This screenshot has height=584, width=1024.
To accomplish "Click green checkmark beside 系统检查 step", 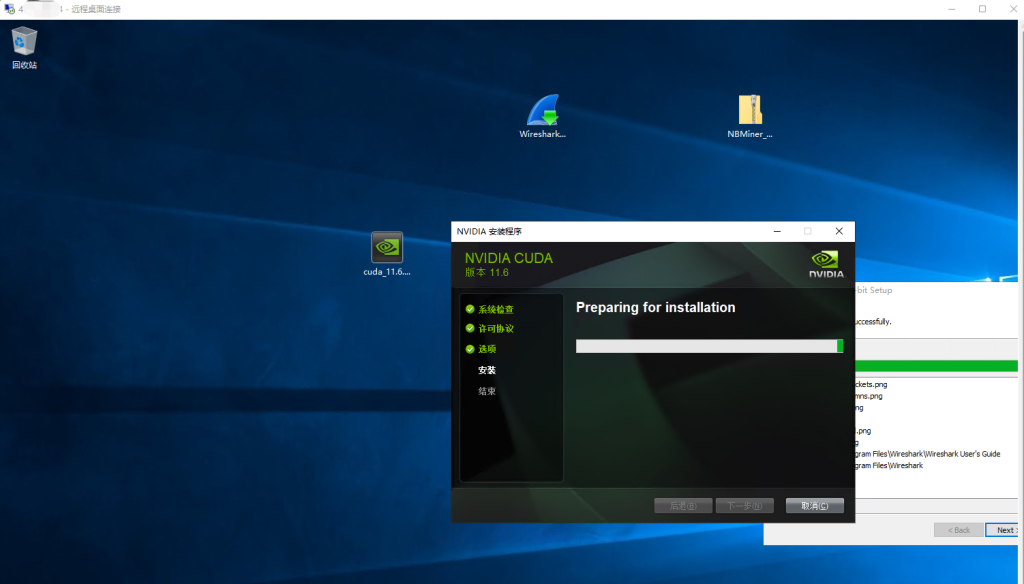I will [470, 309].
